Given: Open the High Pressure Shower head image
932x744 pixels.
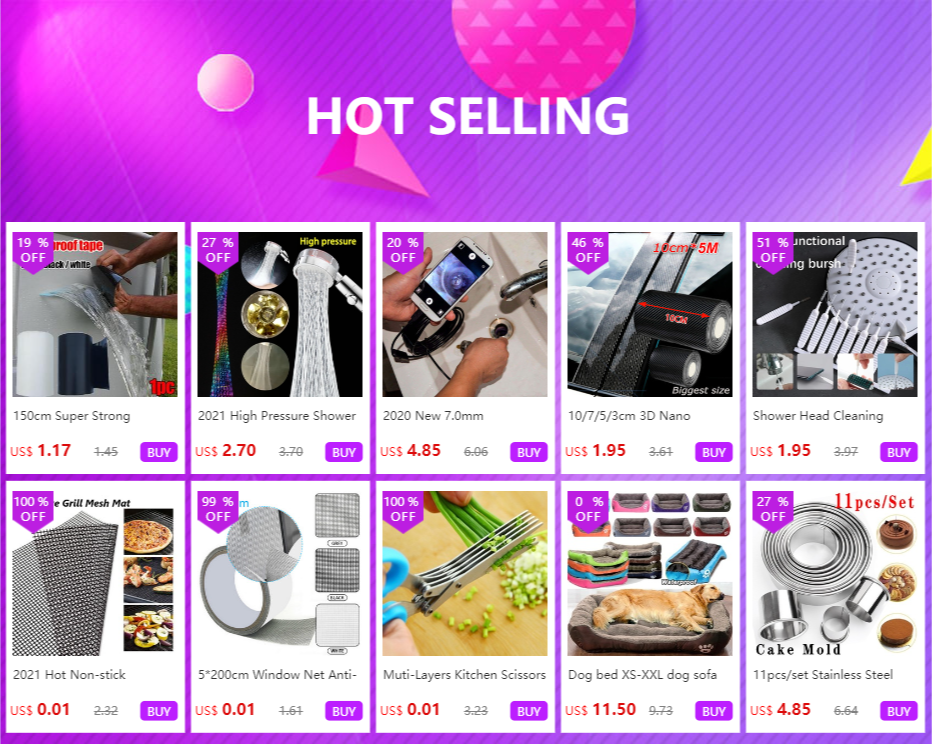Looking at the screenshot, I should click(280, 314).
